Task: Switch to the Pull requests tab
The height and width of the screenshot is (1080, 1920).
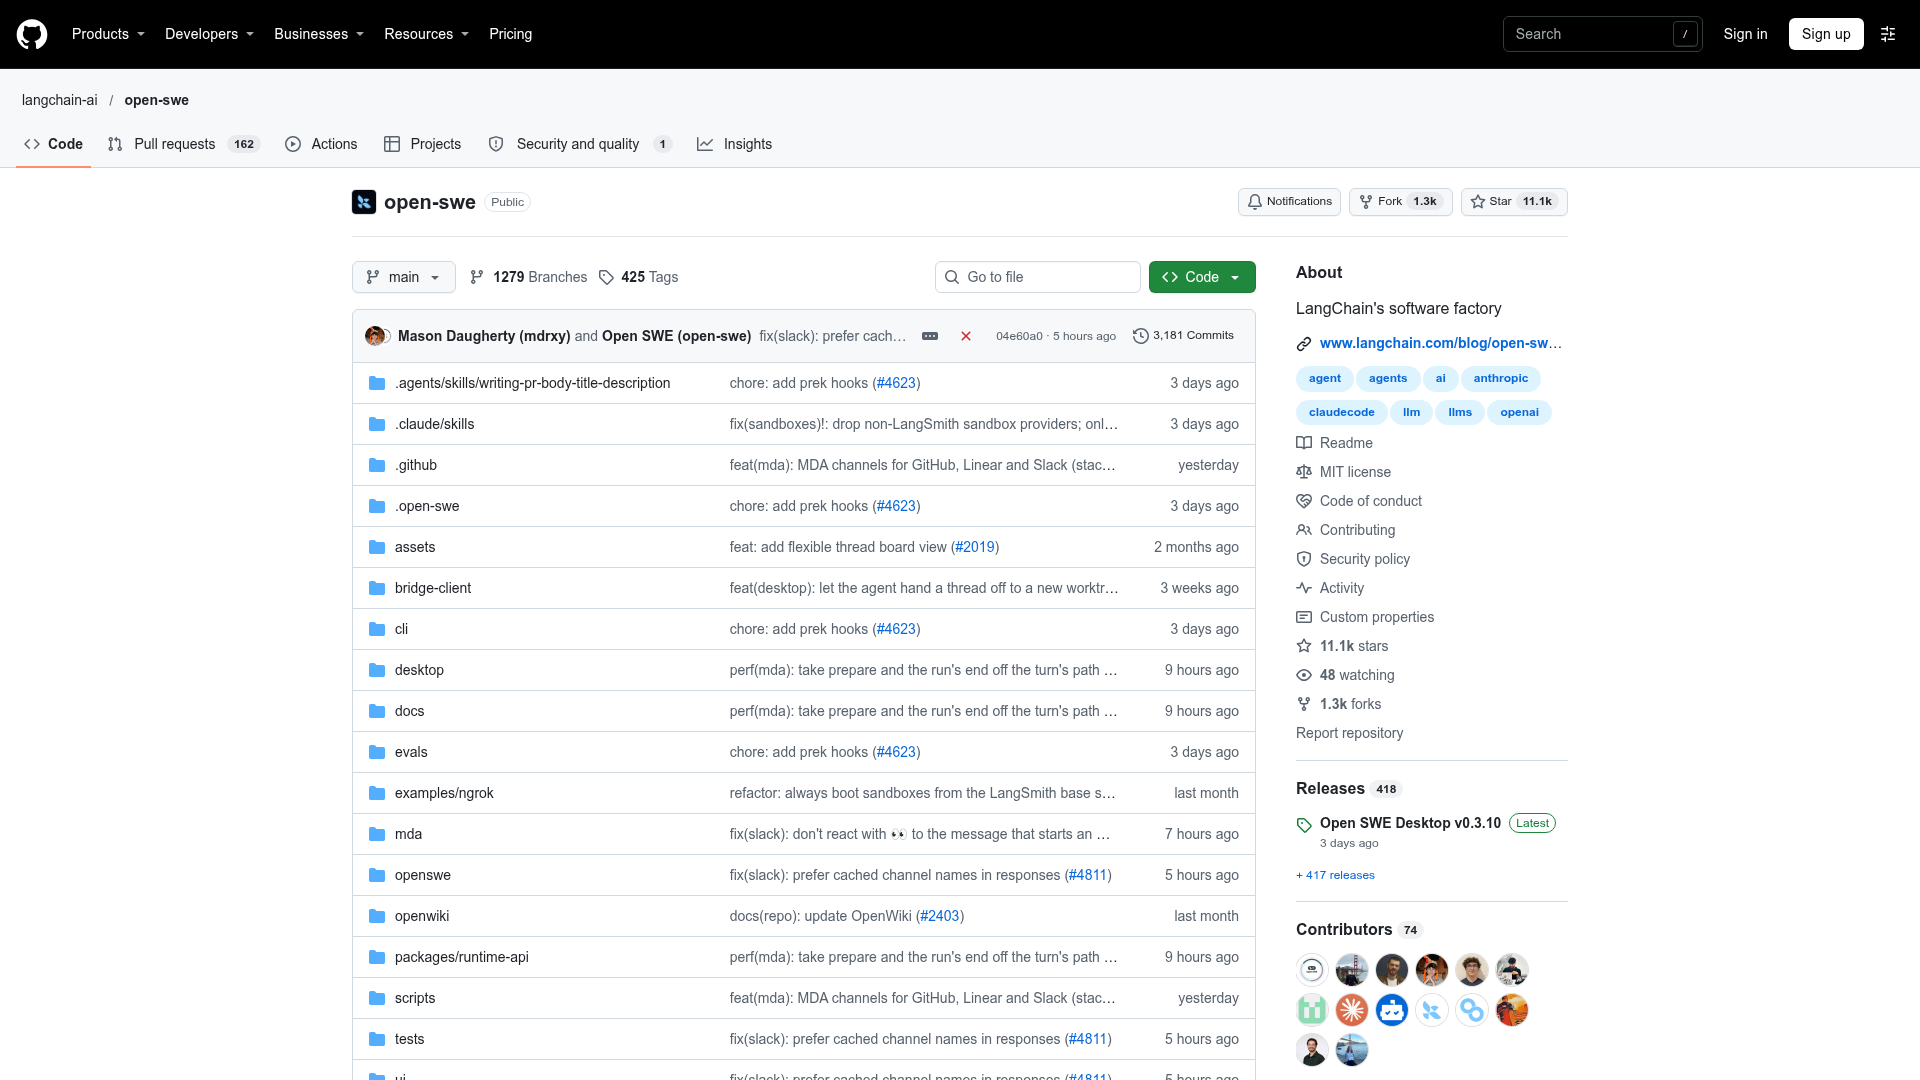Action: 183,144
